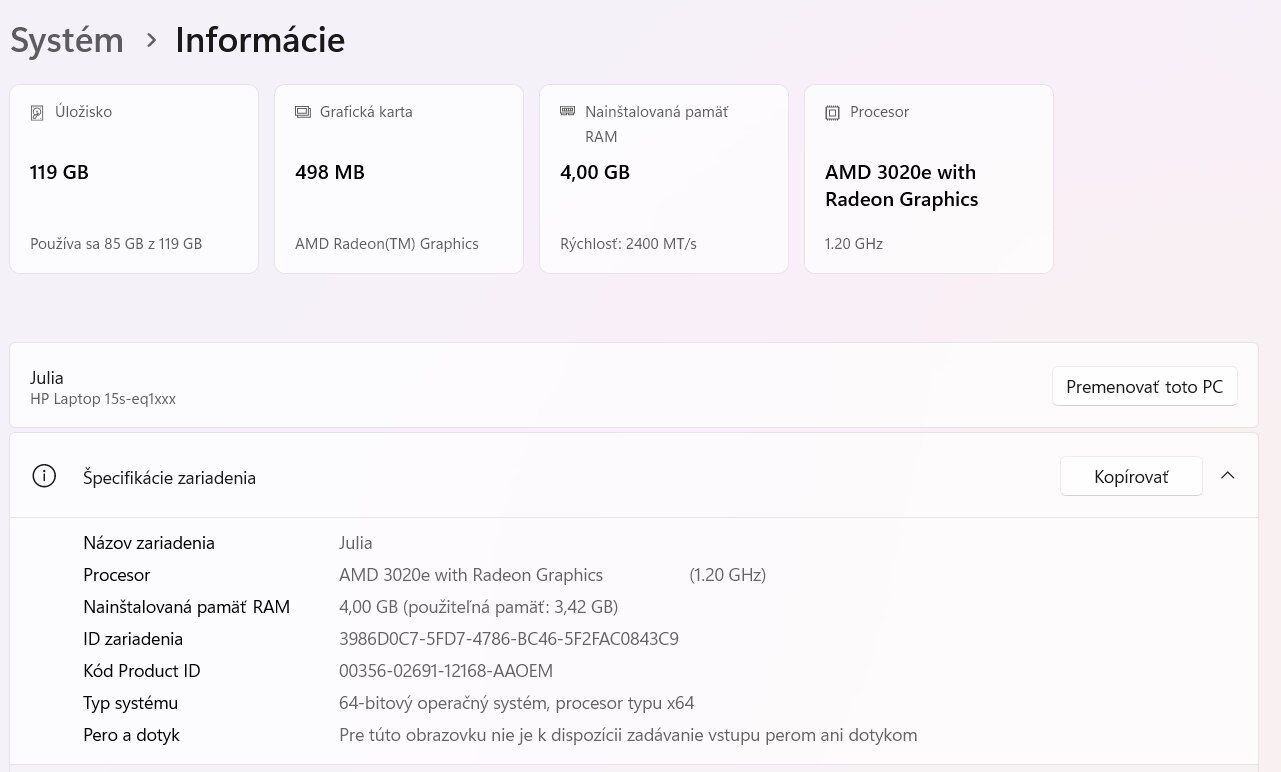Click the processor chip icon
The width and height of the screenshot is (1281, 772).
(832, 113)
